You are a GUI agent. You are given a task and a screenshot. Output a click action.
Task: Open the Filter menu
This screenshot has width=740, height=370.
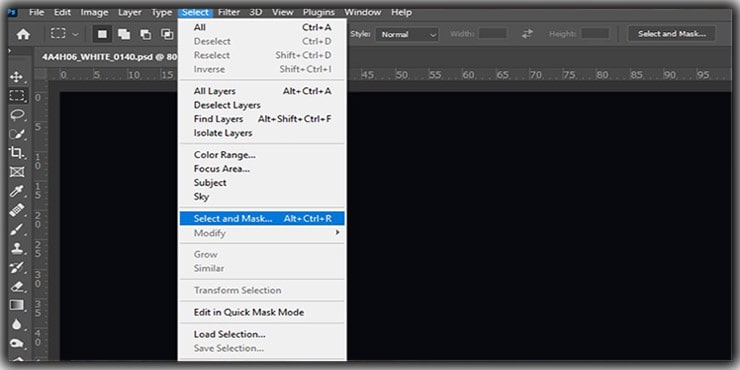[229, 12]
